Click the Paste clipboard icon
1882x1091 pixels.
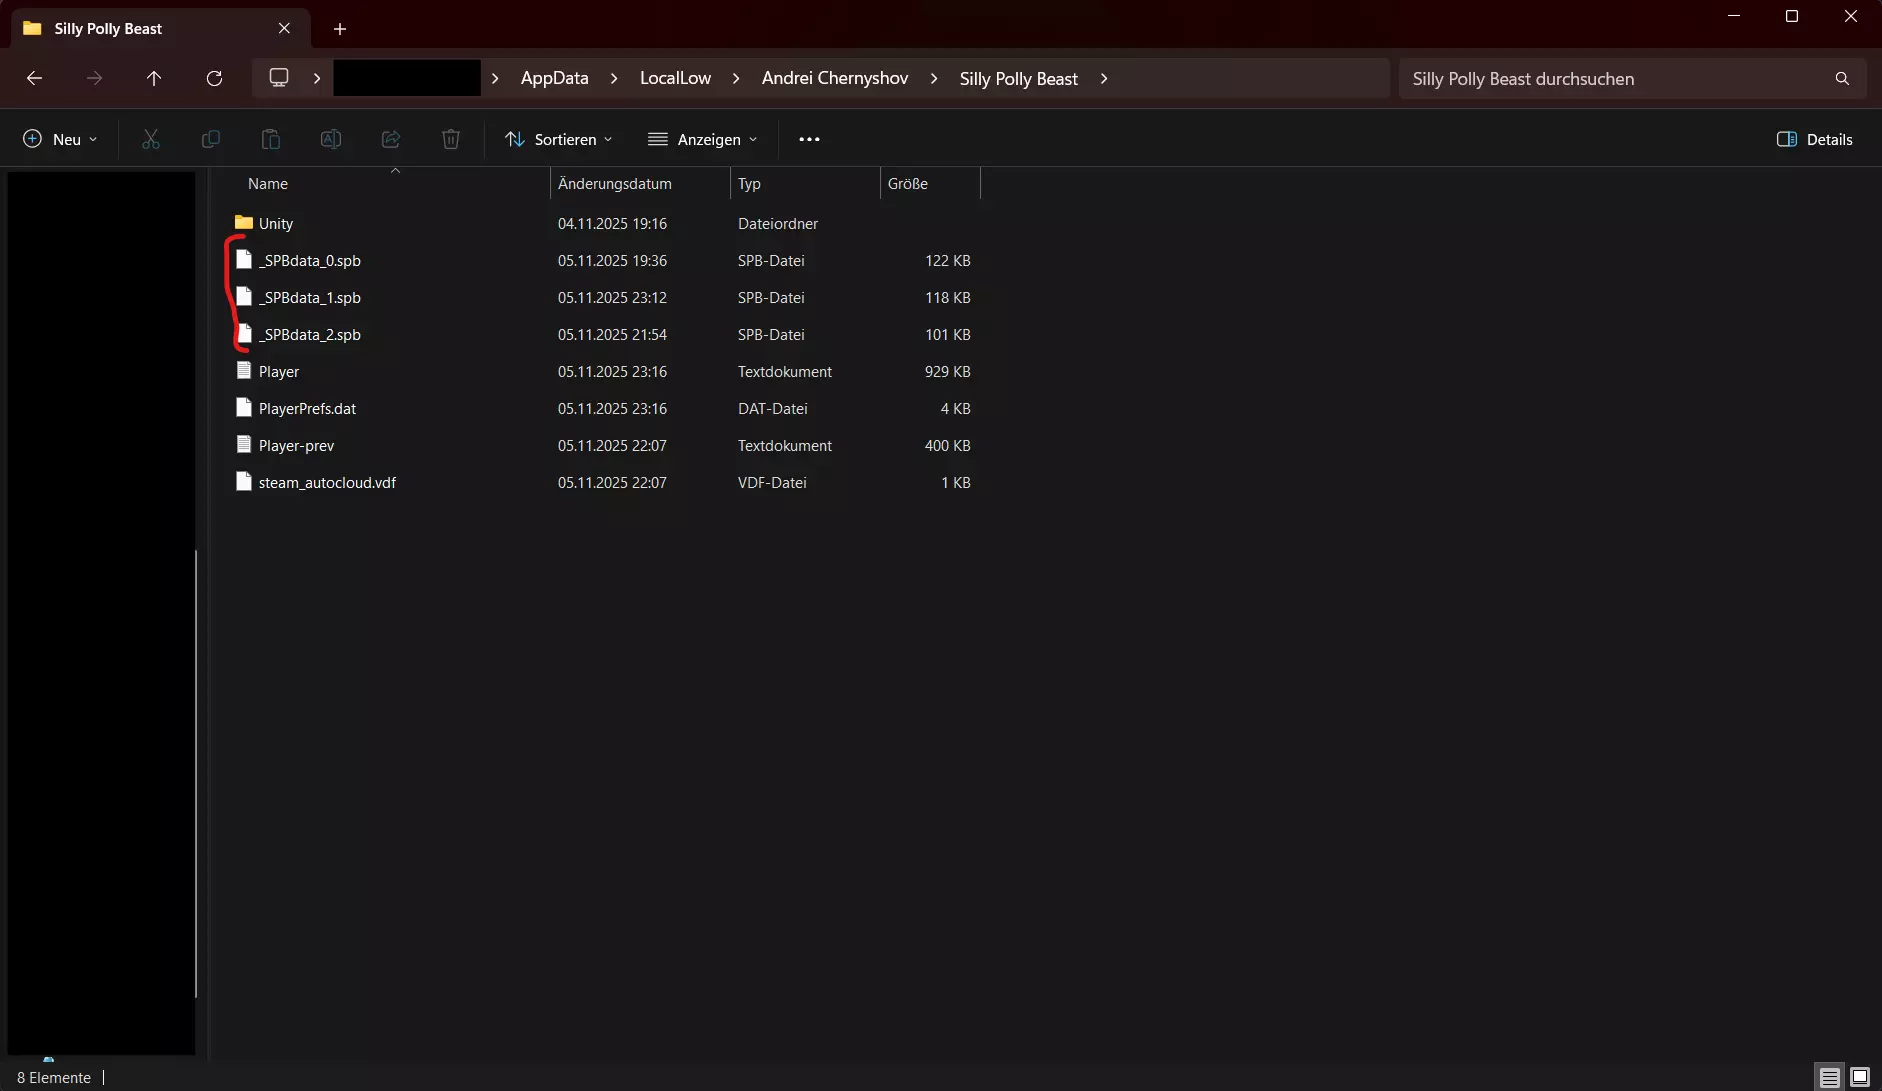(271, 139)
